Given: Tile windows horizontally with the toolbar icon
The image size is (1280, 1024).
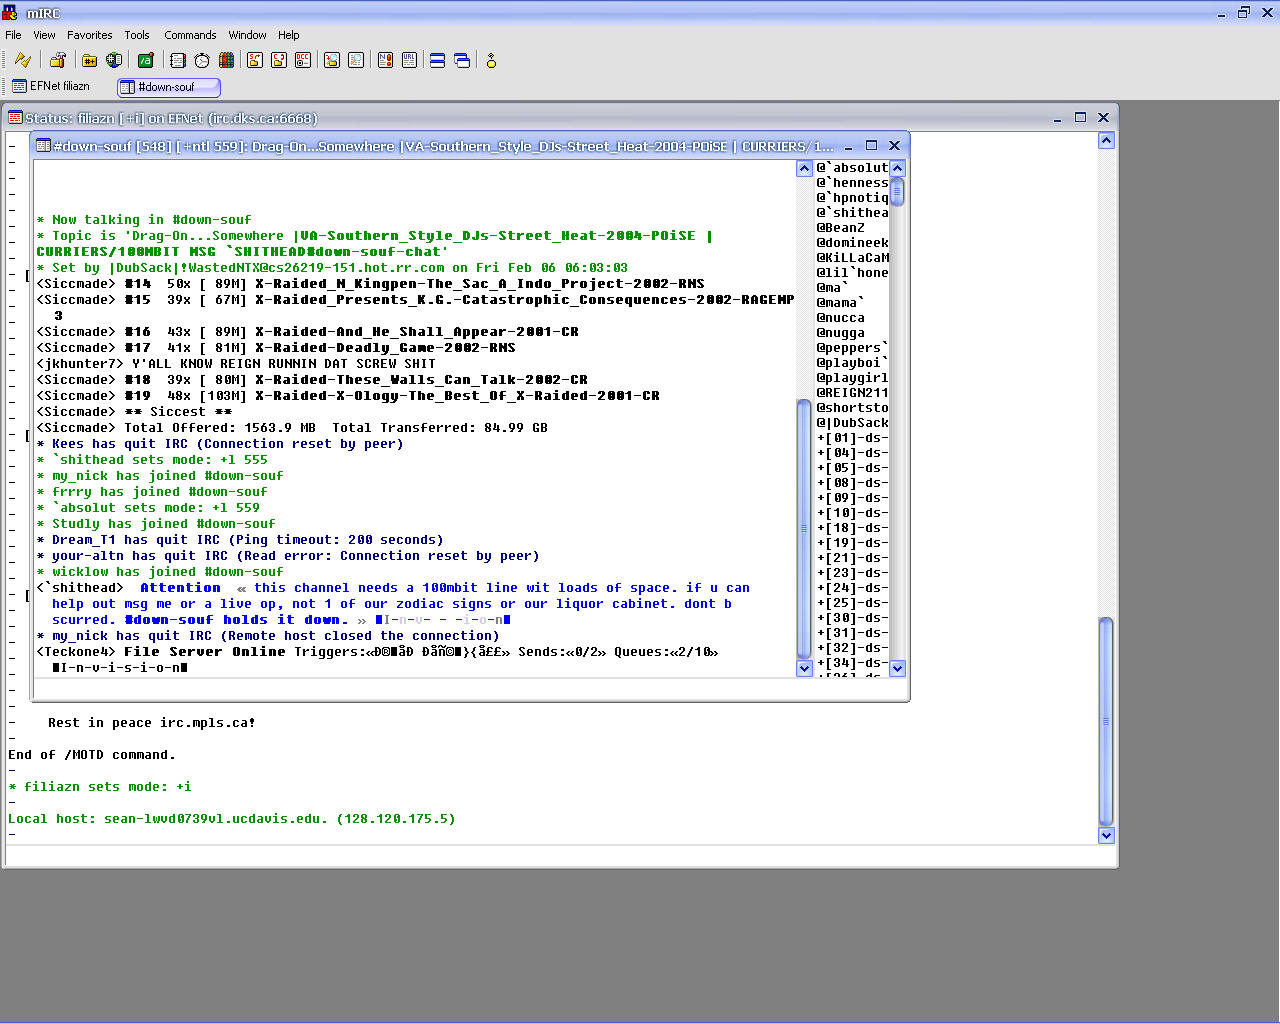Looking at the screenshot, I should pyautogui.click(x=437, y=60).
